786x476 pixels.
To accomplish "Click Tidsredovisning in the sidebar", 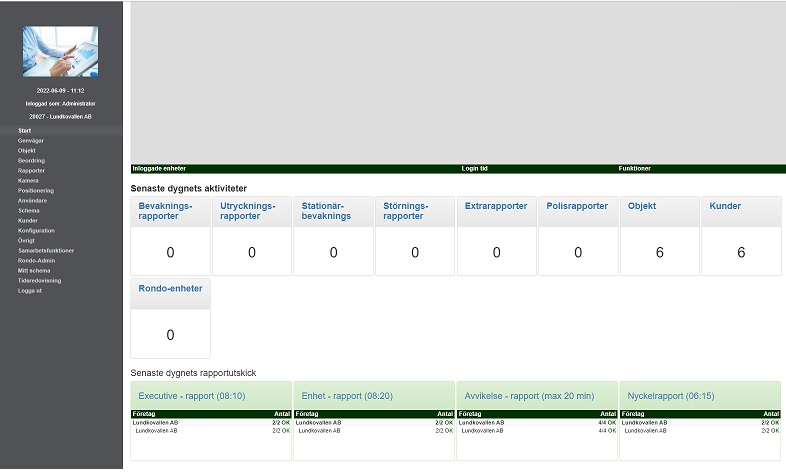I will (x=39, y=280).
